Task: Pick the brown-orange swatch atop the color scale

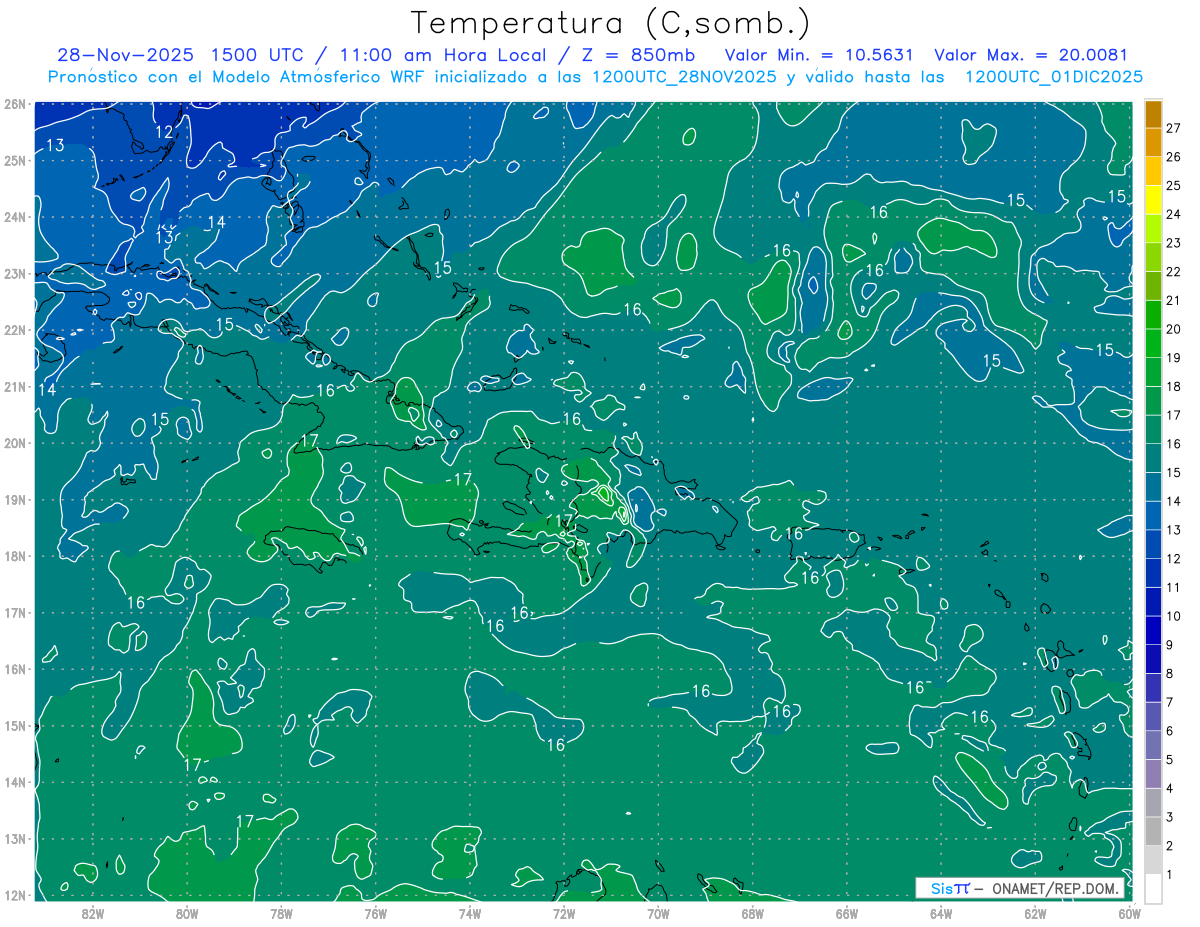Action: pyautogui.click(x=1153, y=114)
